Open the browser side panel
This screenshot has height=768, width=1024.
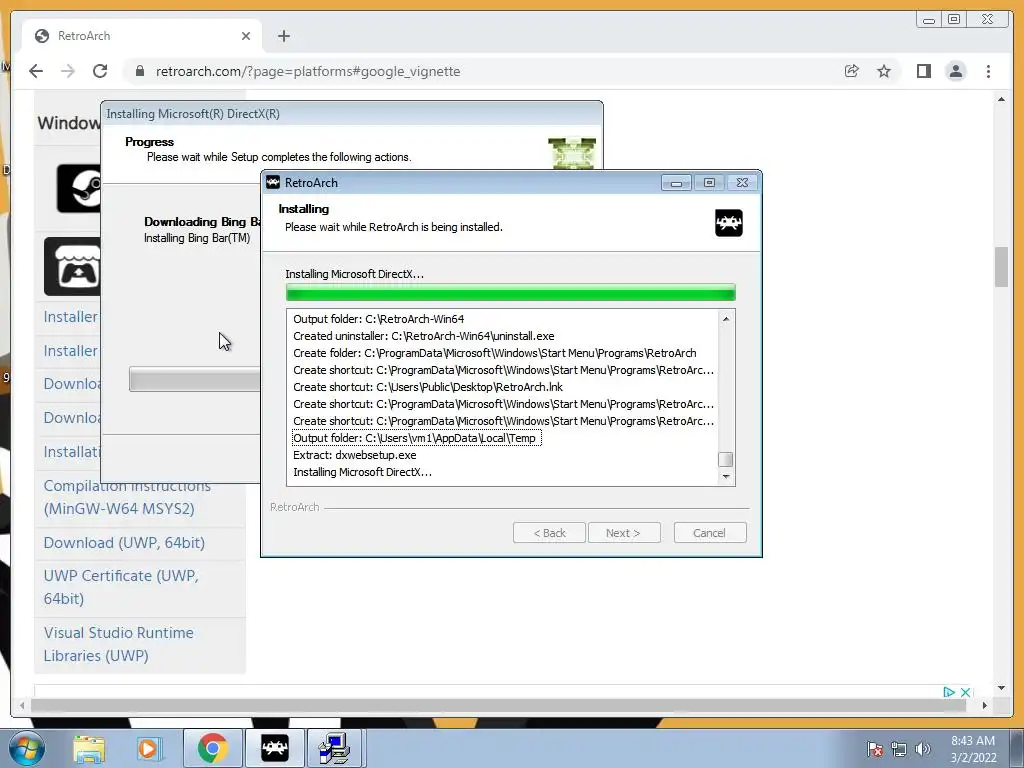[923, 71]
